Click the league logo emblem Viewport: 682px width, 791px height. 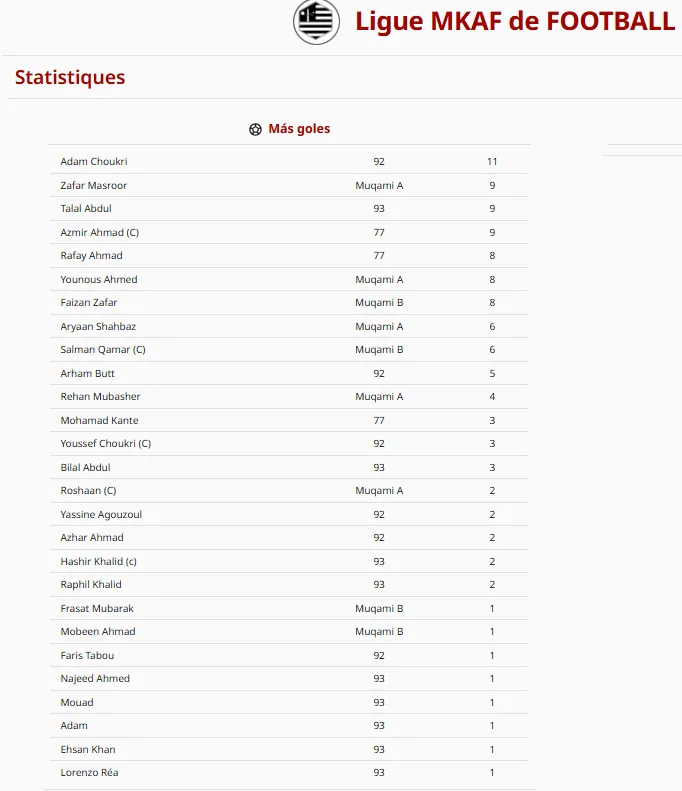click(x=316, y=22)
